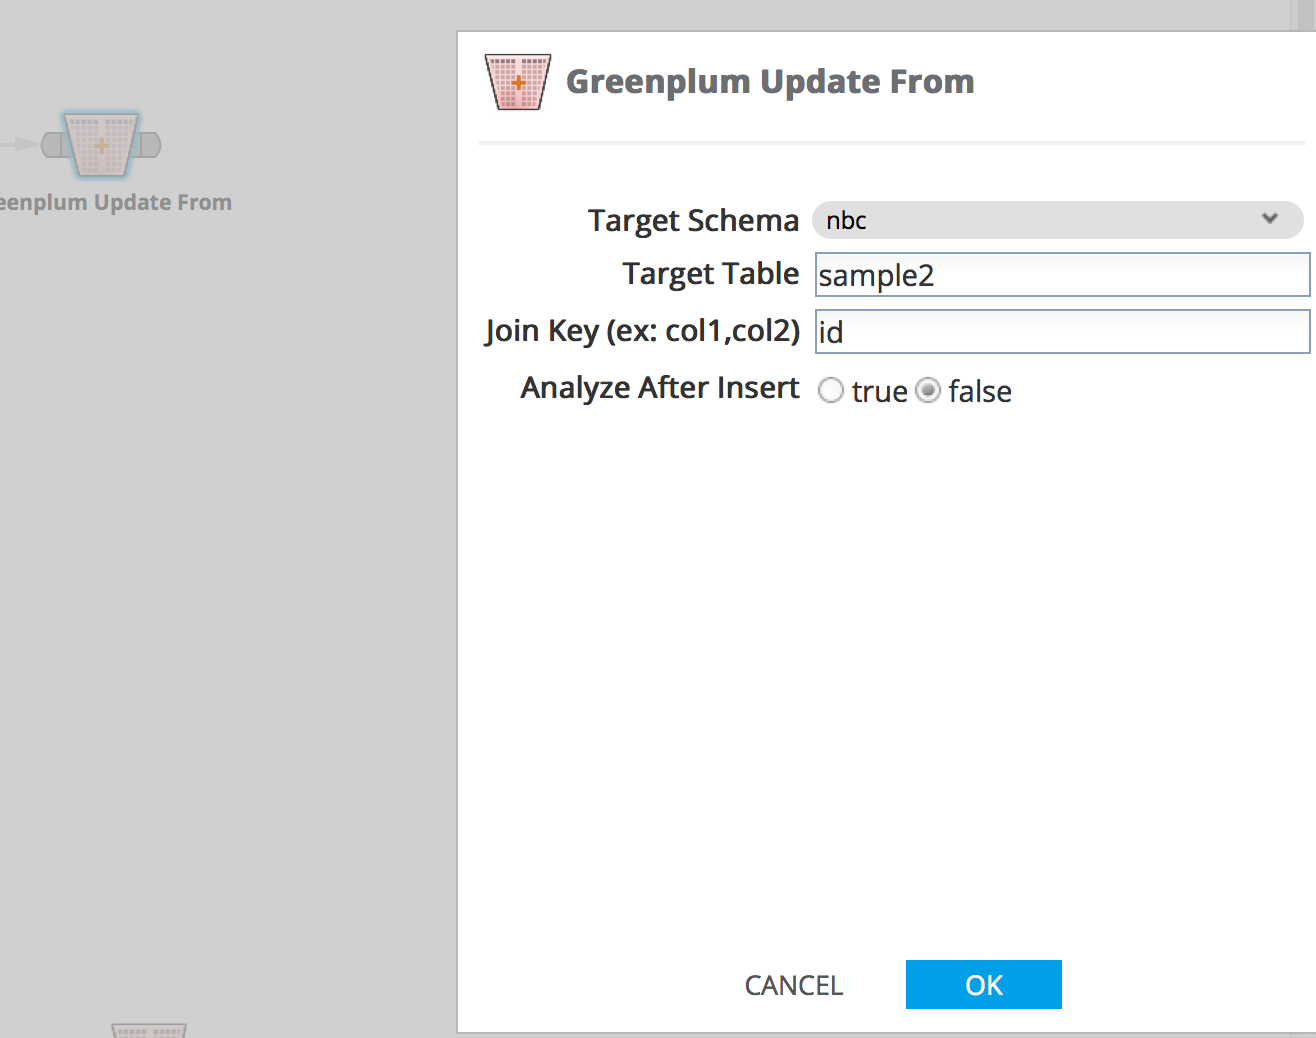Screen dimensions: 1316x1038
Task: Click the Greenplum Update From dialog title
Action: click(771, 82)
